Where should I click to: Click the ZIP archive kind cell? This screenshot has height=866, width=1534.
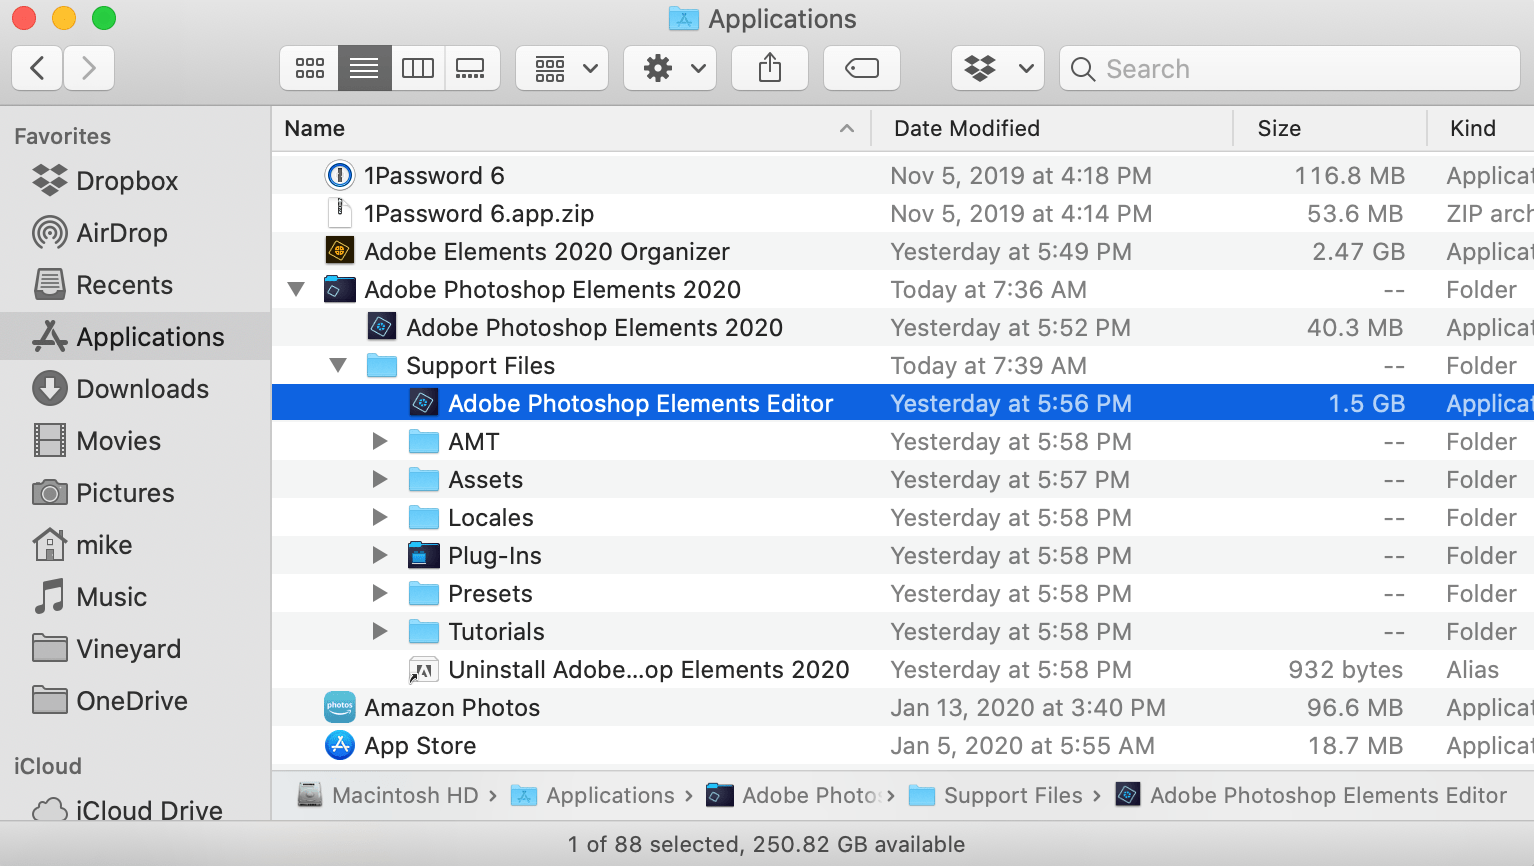coord(1490,214)
